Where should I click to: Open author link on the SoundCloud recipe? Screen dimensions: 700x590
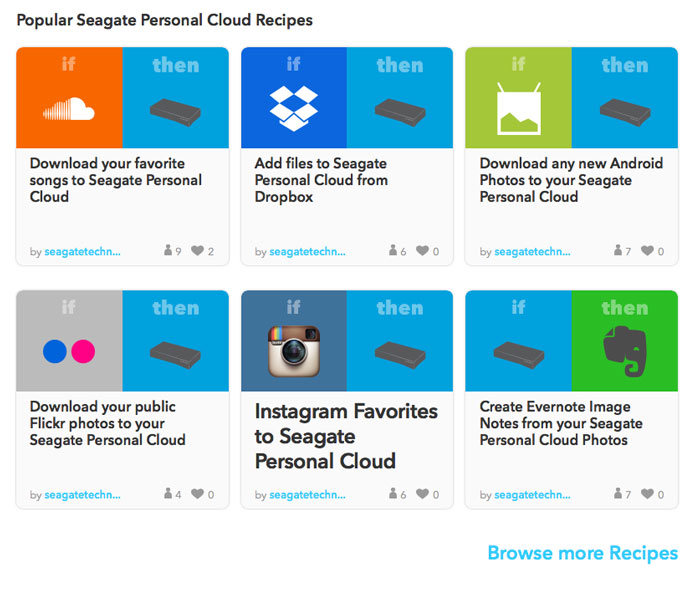pos(83,251)
